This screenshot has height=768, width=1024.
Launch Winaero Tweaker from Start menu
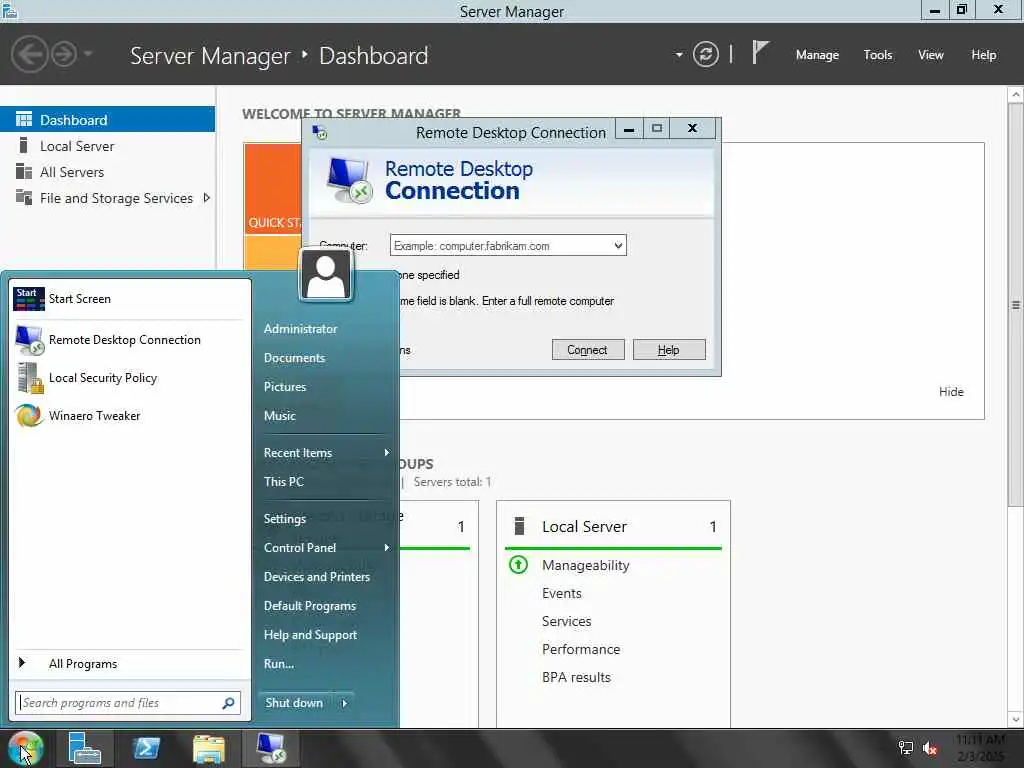click(129, 415)
